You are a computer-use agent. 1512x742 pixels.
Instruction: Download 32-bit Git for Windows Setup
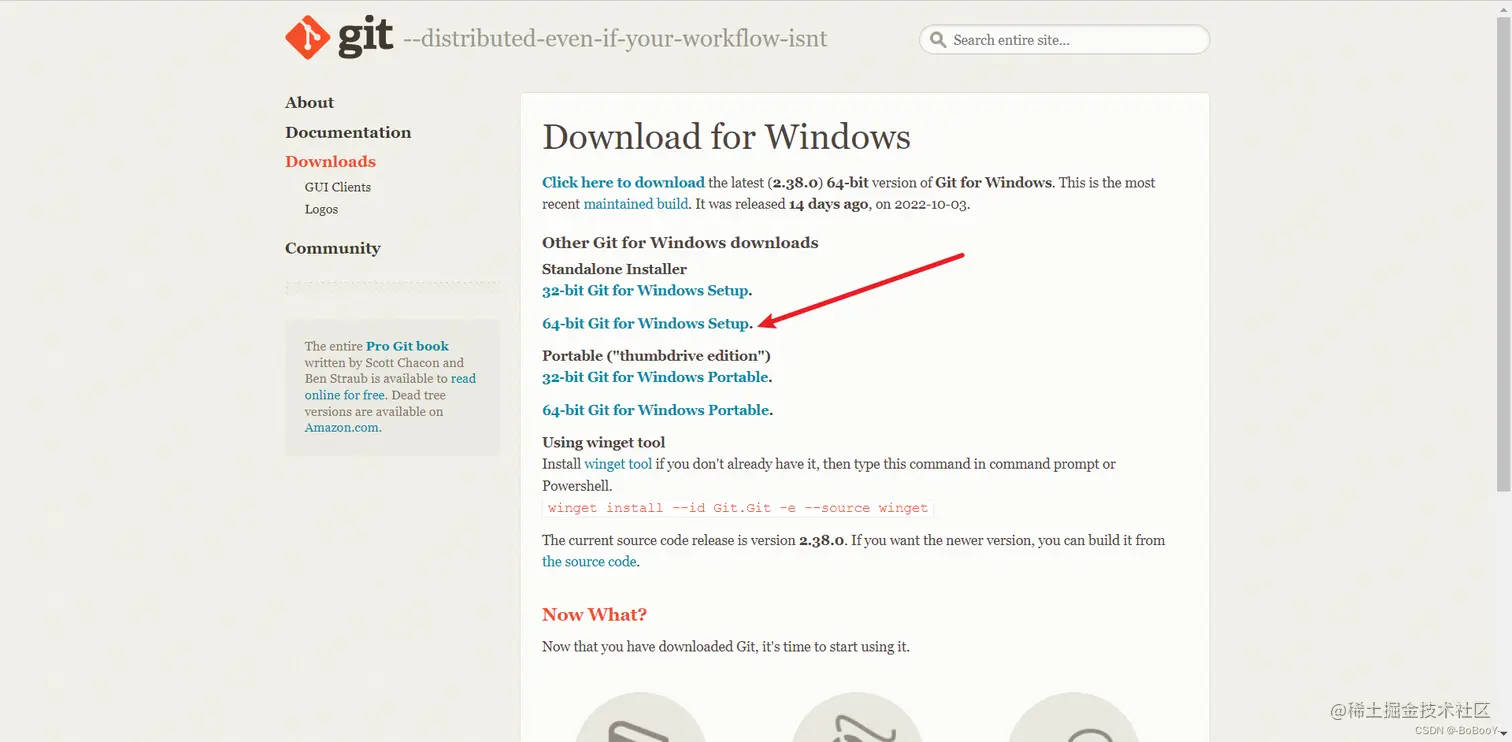pos(645,290)
